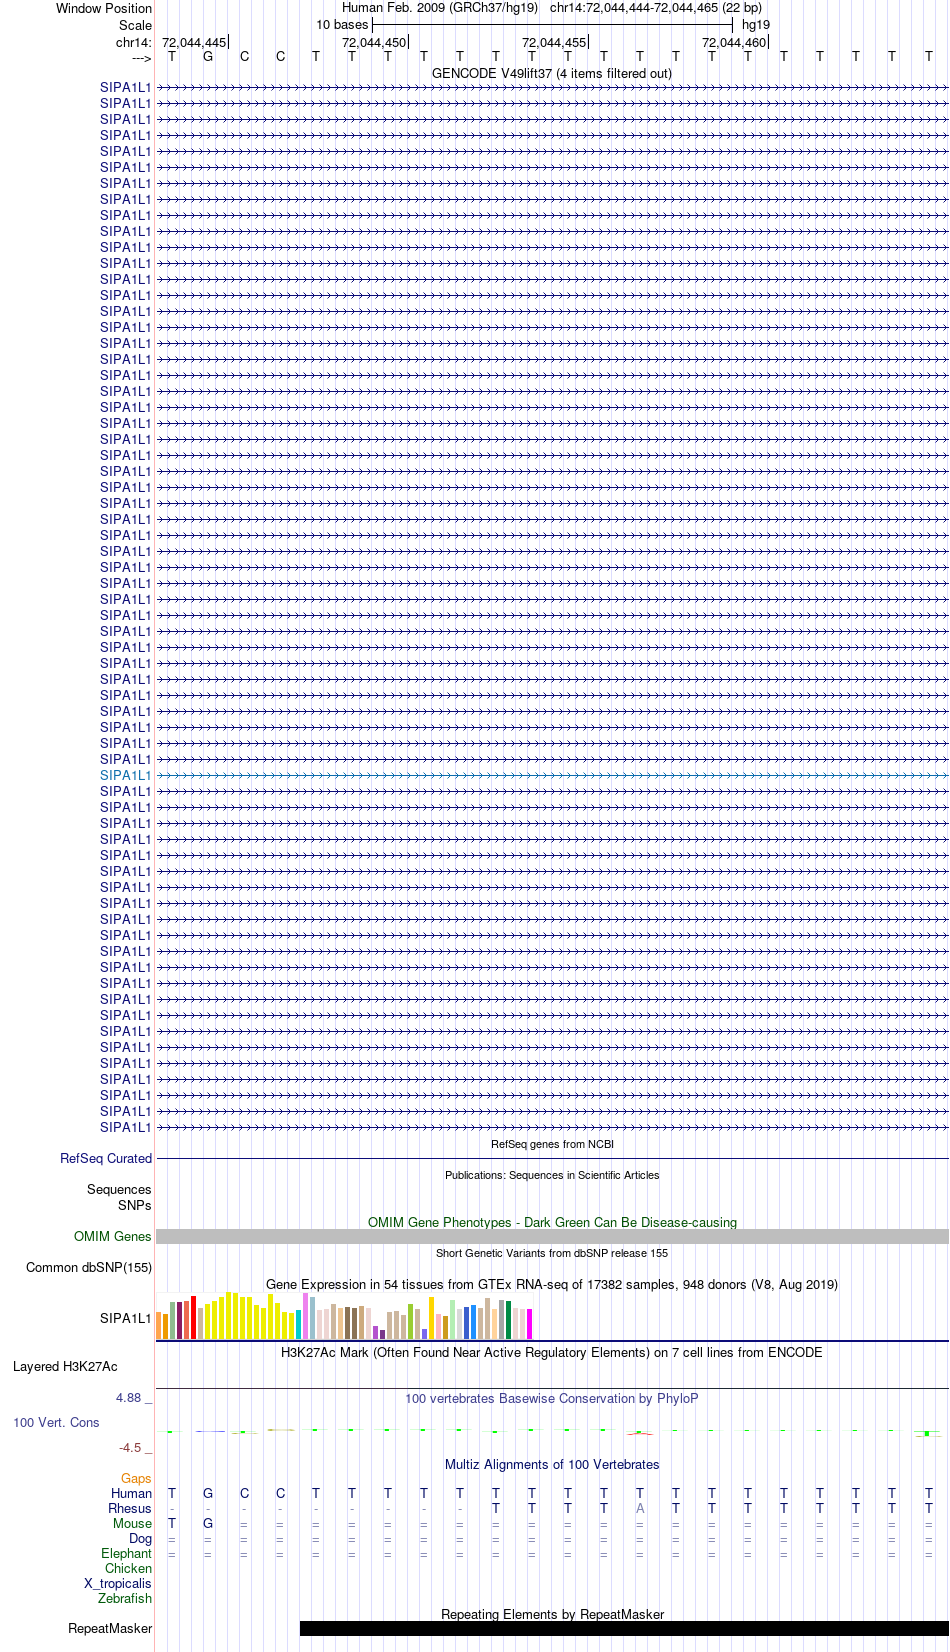This screenshot has width=950, height=1652.
Task: Click 'Repeating Elements by RepeatMasker' title
Action: 552,1614
